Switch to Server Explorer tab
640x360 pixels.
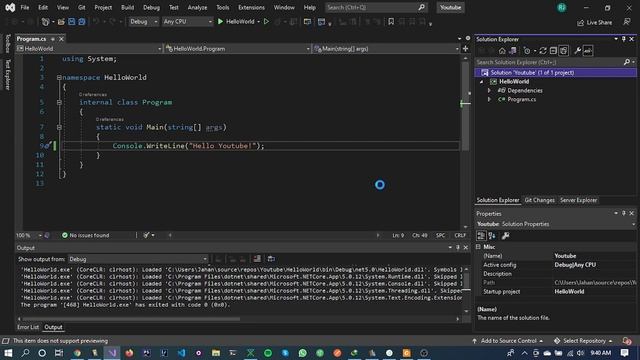click(x=578, y=200)
